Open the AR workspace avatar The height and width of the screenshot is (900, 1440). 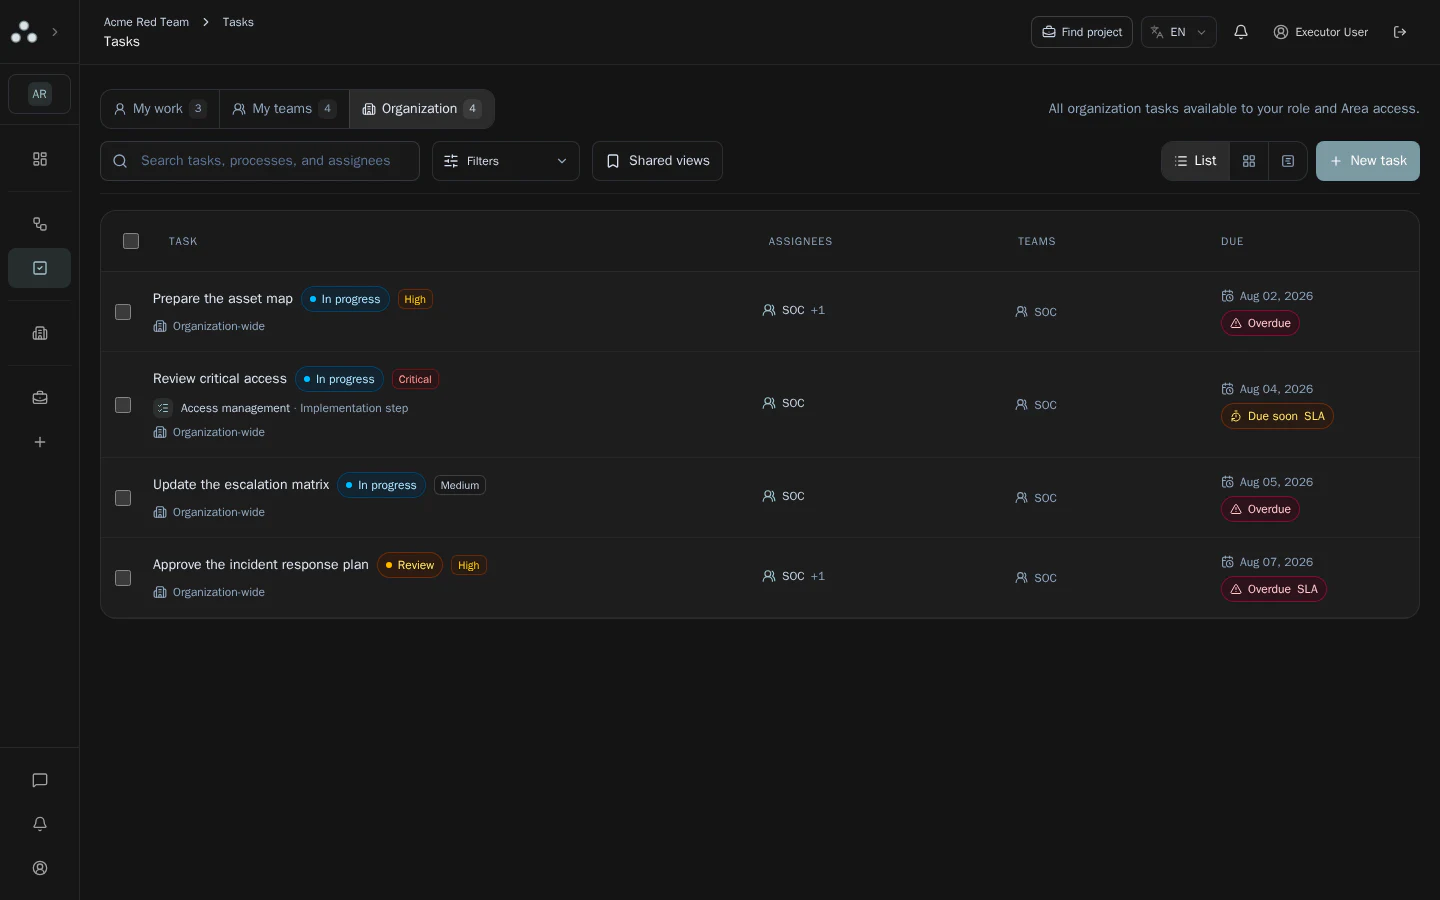click(x=40, y=94)
